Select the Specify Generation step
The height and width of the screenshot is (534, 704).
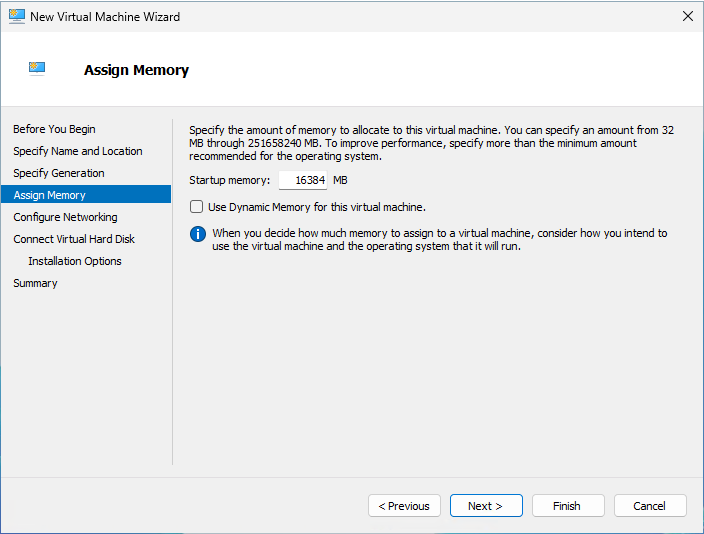(x=58, y=173)
